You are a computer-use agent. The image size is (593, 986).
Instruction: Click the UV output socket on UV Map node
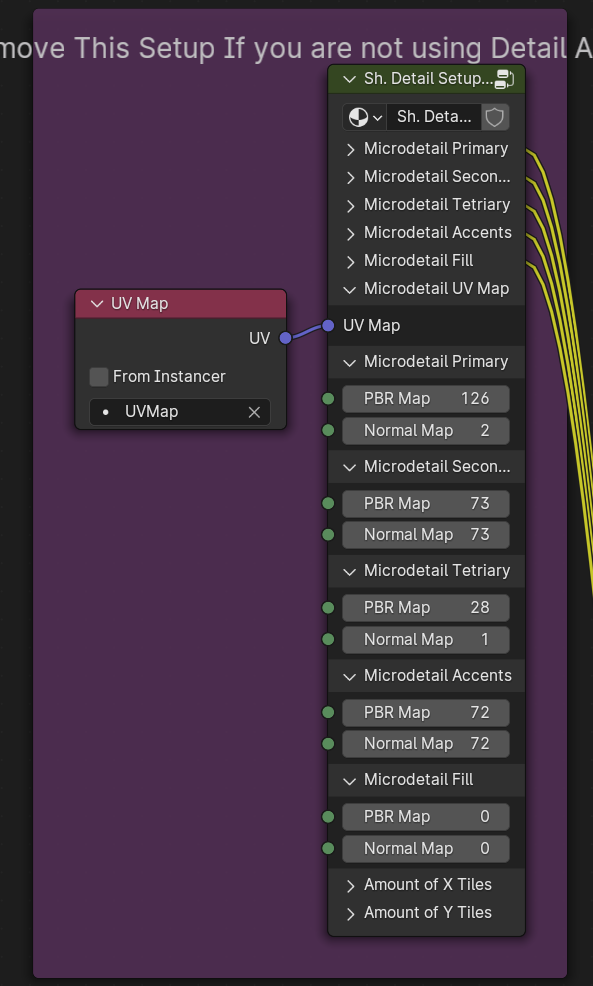285,338
